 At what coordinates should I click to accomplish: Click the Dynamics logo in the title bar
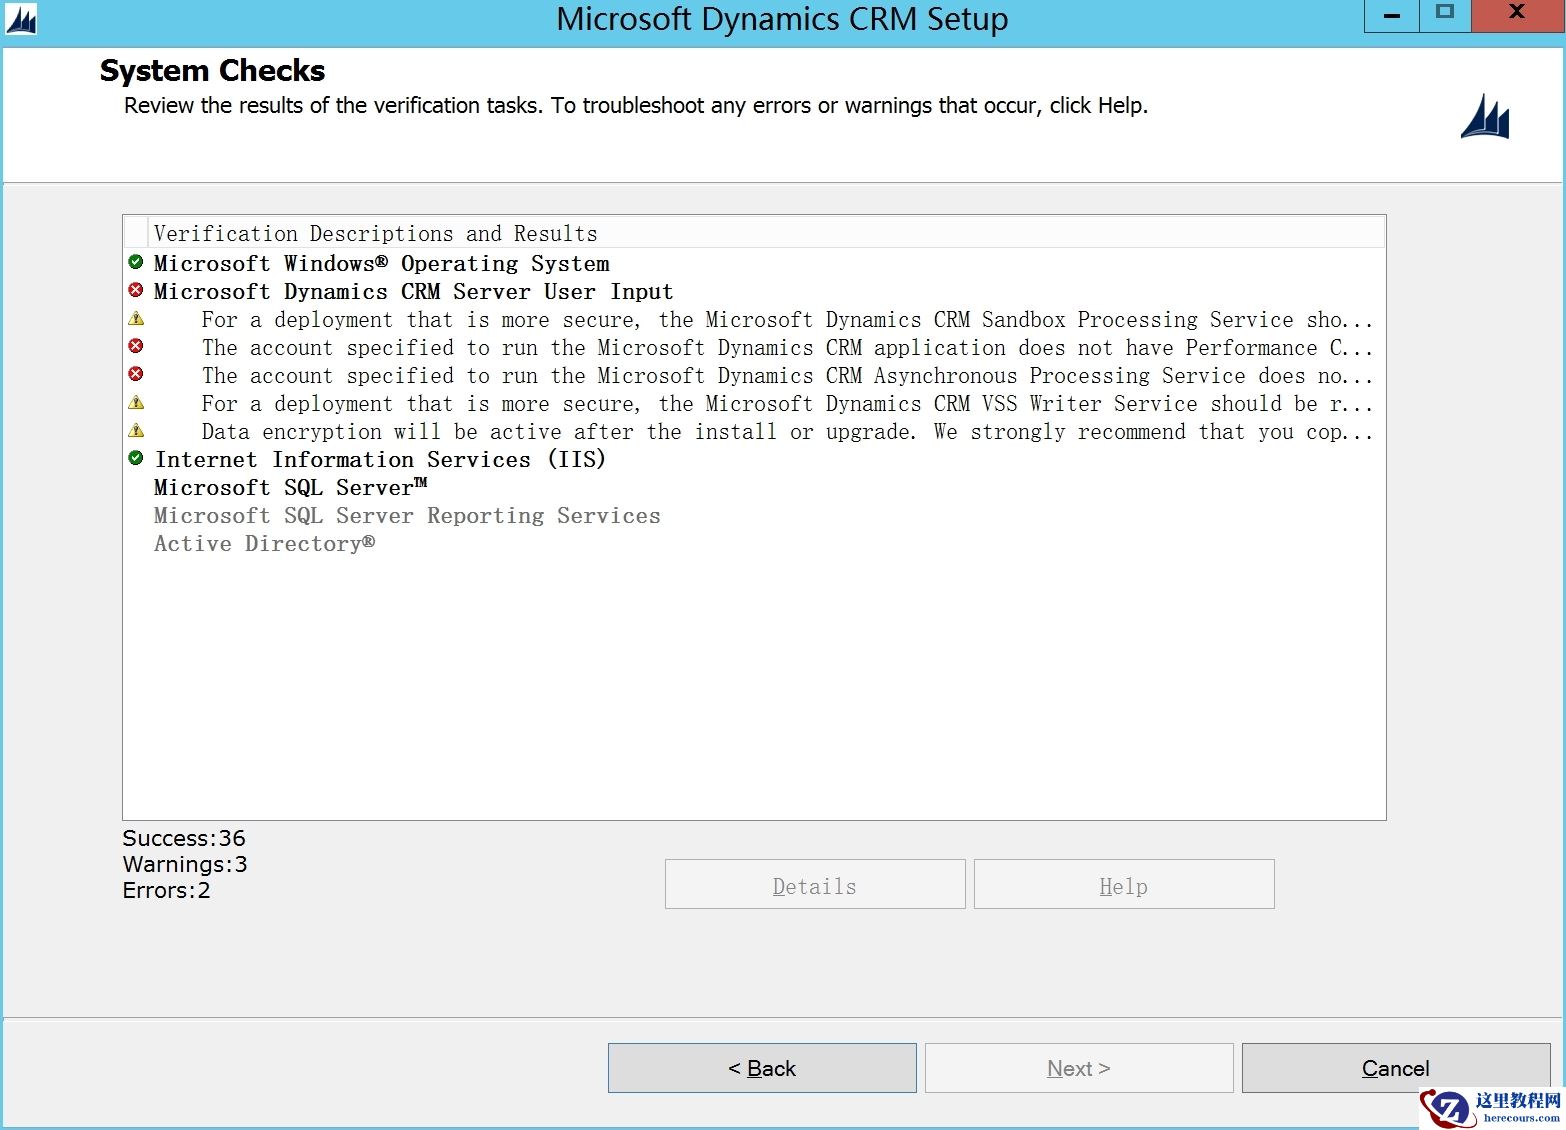click(x=21, y=19)
